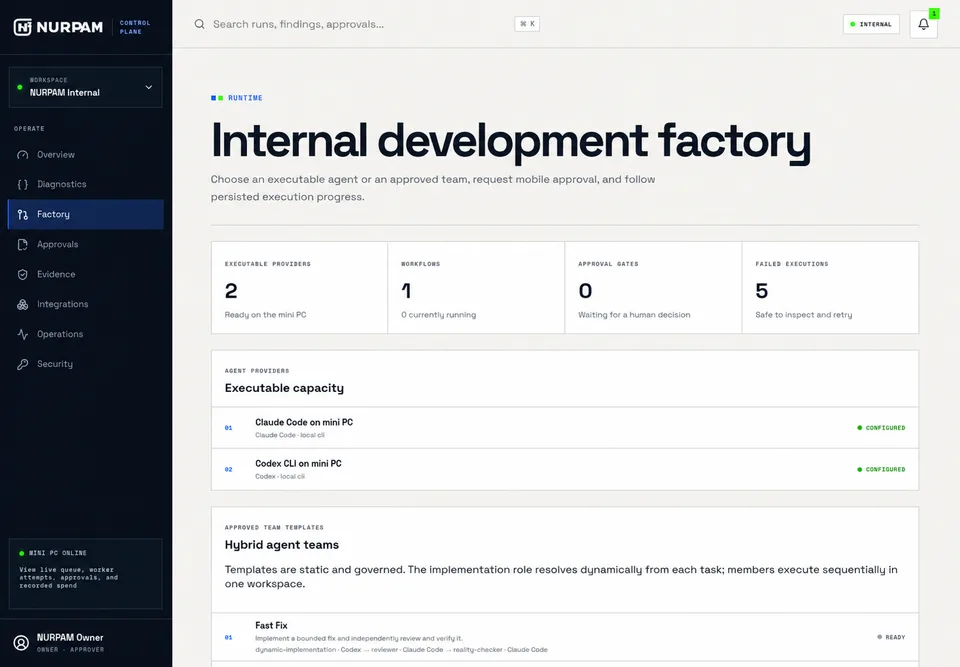Click the Approvals document icon

(23, 244)
